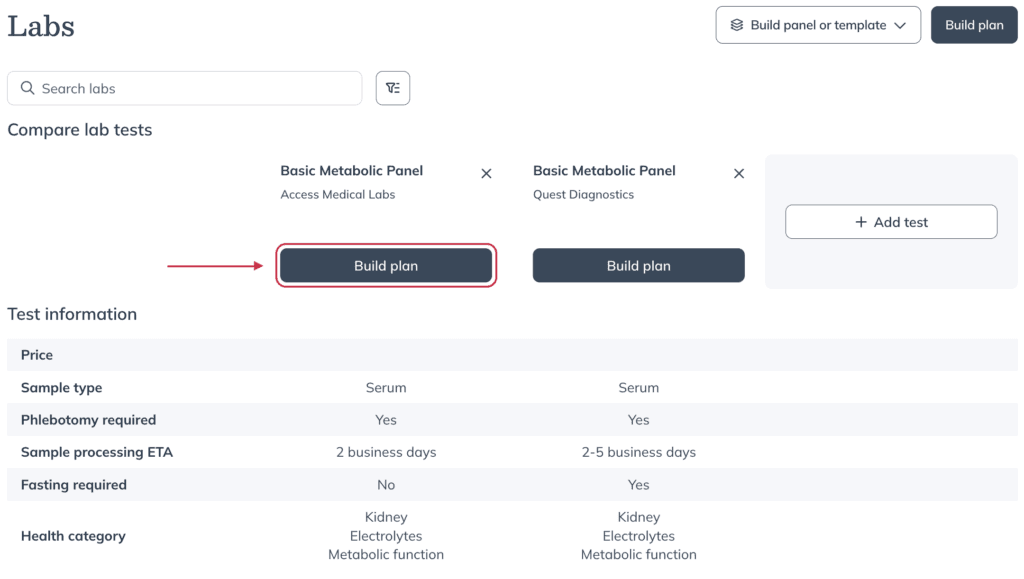The width and height of the screenshot is (1024, 579).
Task: Expand the Build panel or template chevron
Action: (900, 25)
